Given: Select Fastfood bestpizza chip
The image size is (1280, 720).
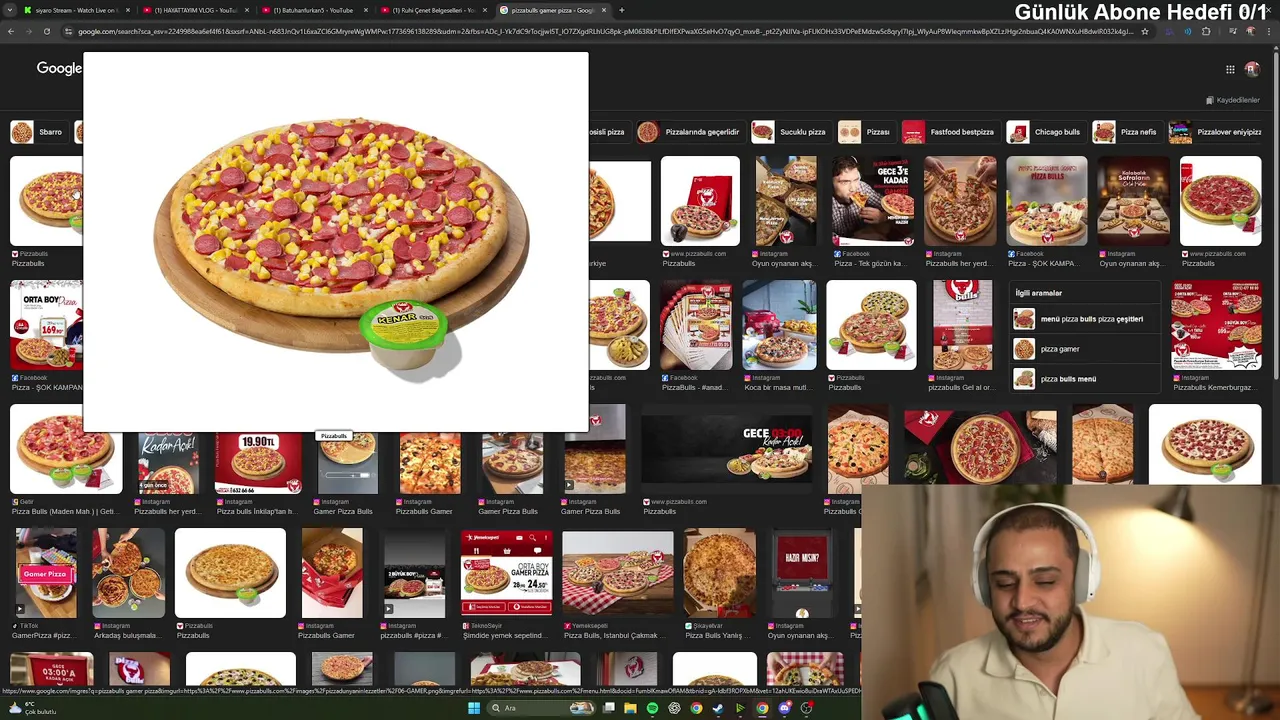Looking at the screenshot, I should tap(950, 132).
